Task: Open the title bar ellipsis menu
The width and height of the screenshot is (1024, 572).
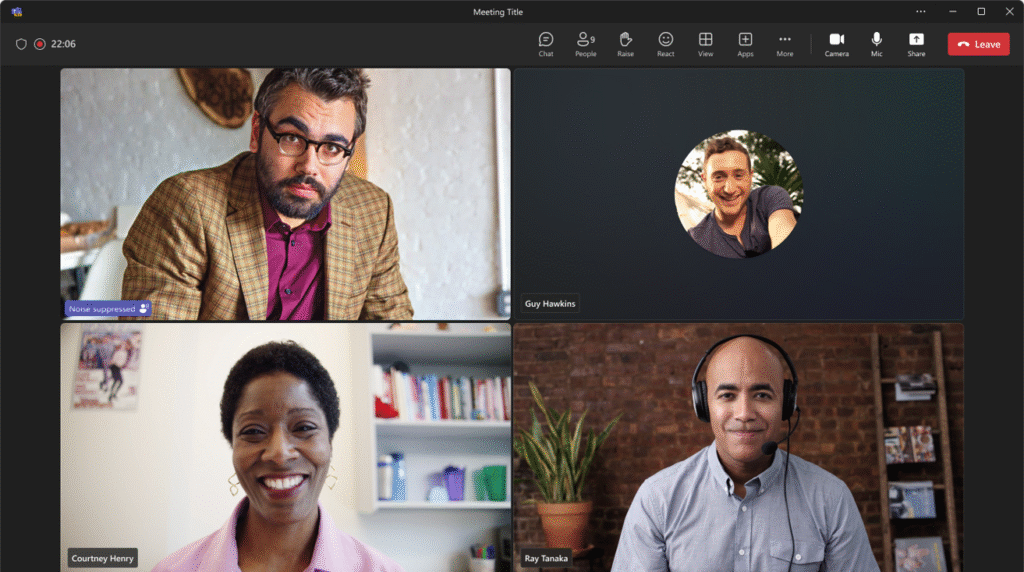Action: [921, 12]
